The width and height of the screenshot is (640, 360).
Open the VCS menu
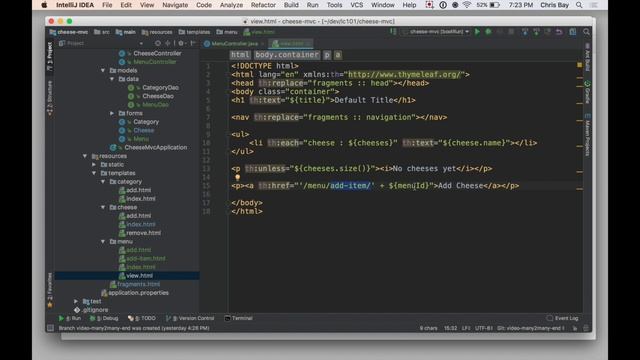(357, 5)
